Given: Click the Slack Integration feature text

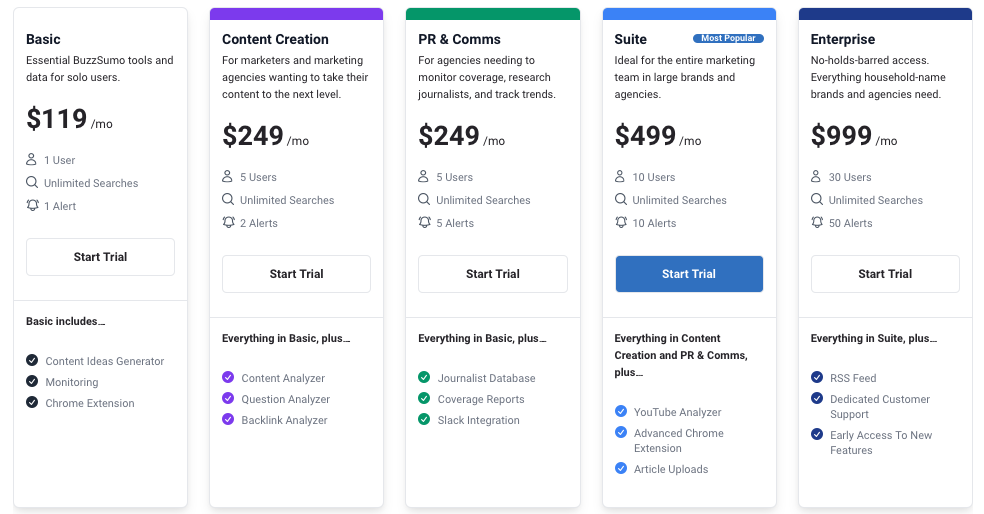Looking at the screenshot, I should coord(478,420).
